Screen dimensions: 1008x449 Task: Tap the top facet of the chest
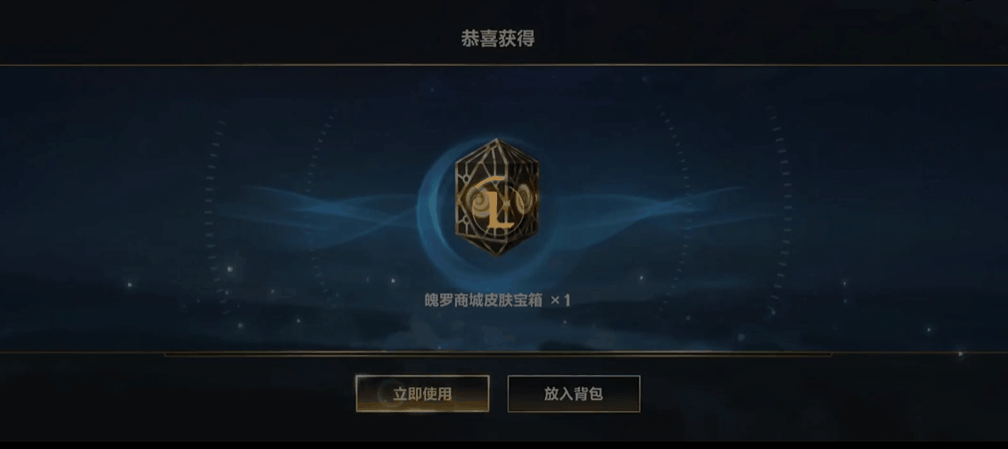[x=496, y=152]
